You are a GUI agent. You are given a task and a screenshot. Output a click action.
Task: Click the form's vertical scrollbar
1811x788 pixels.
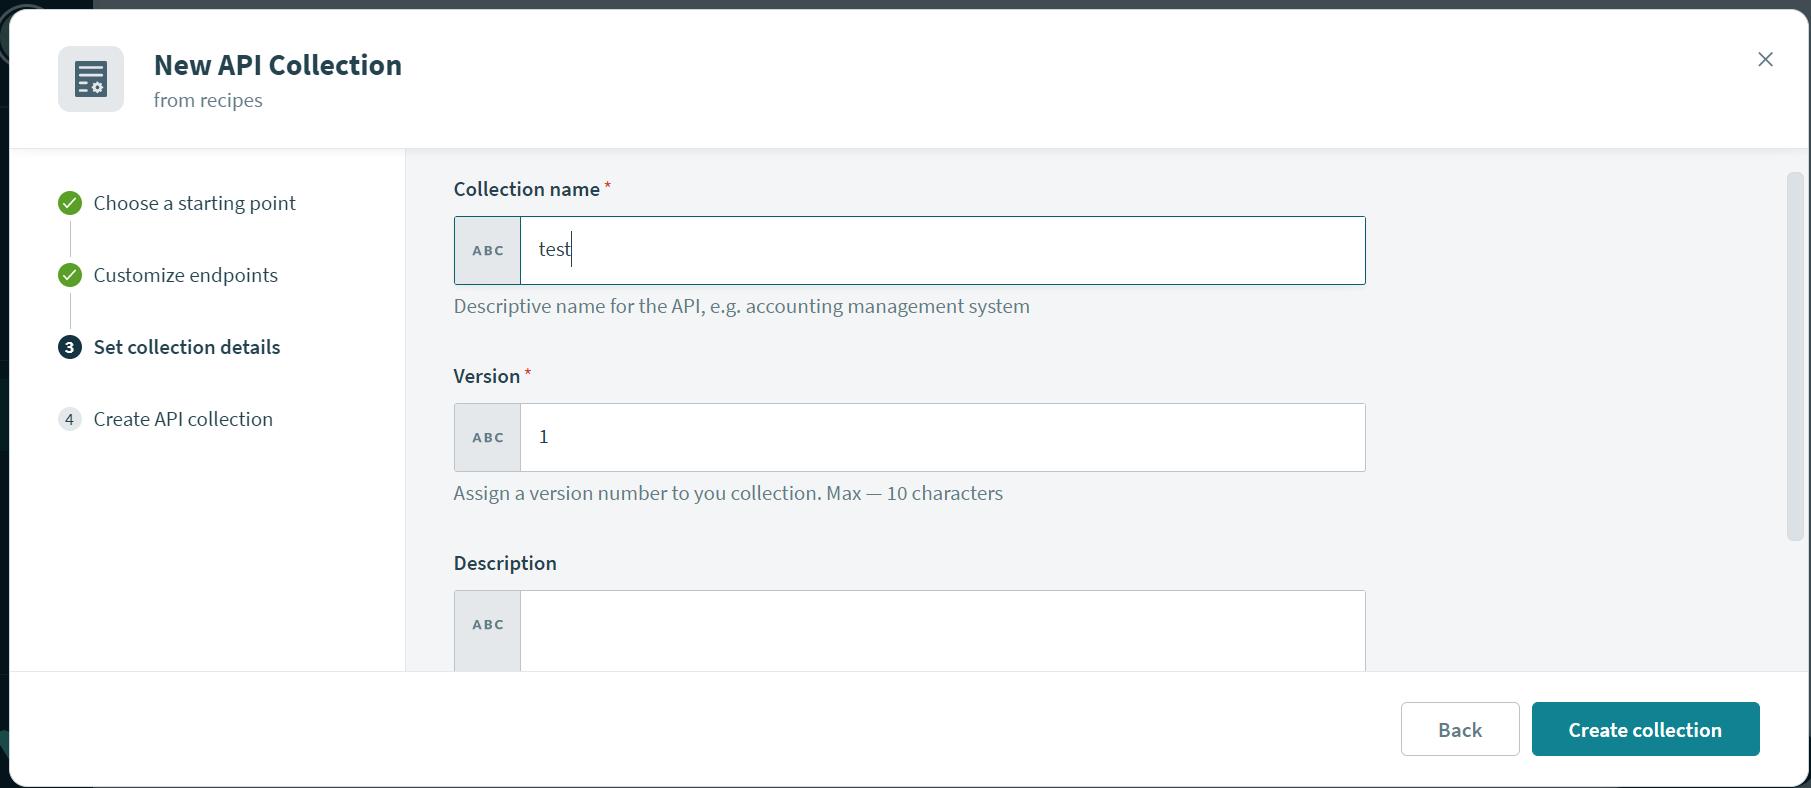point(1794,356)
